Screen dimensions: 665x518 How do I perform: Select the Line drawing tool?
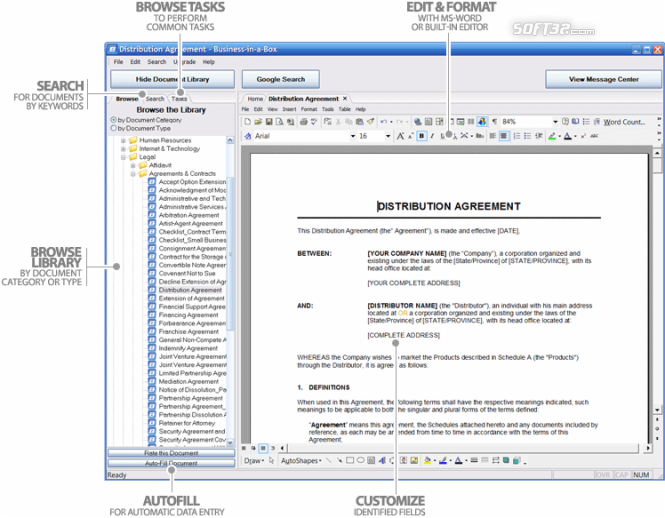pyautogui.click(x=329, y=460)
